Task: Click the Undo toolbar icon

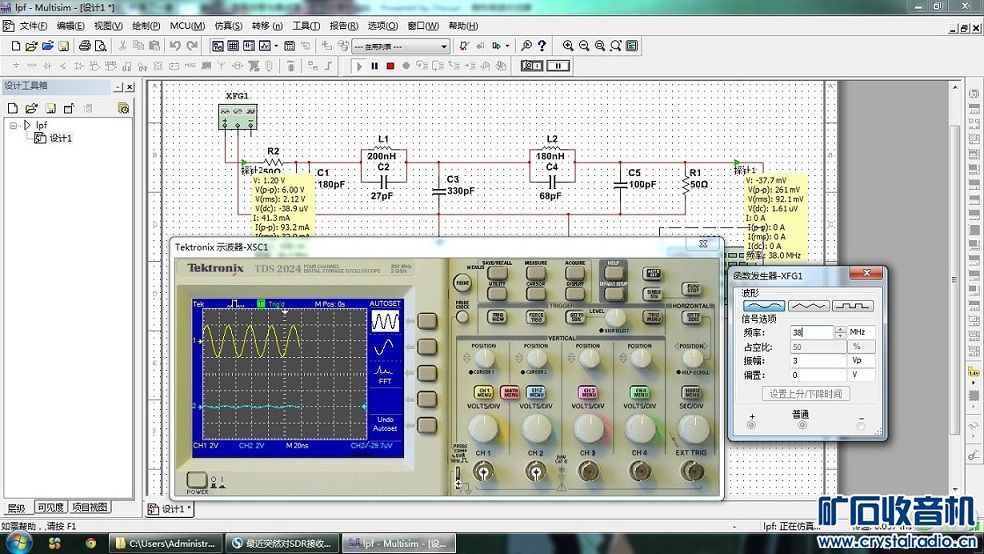Action: (x=175, y=46)
